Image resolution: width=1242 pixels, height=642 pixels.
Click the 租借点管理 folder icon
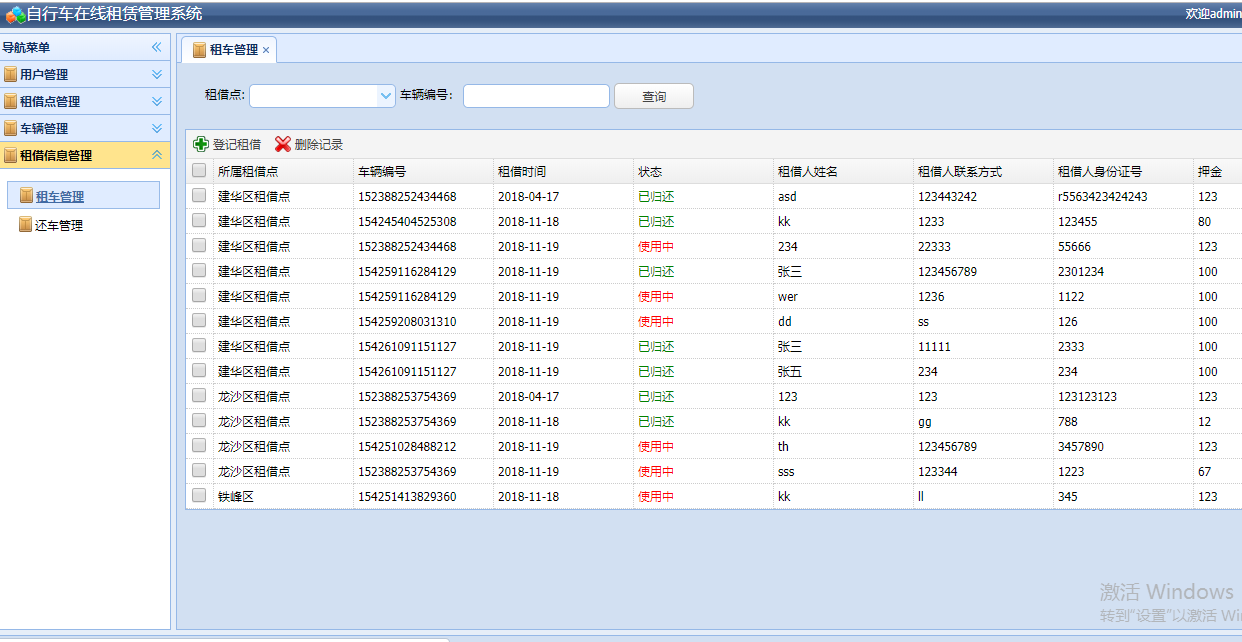tap(11, 101)
